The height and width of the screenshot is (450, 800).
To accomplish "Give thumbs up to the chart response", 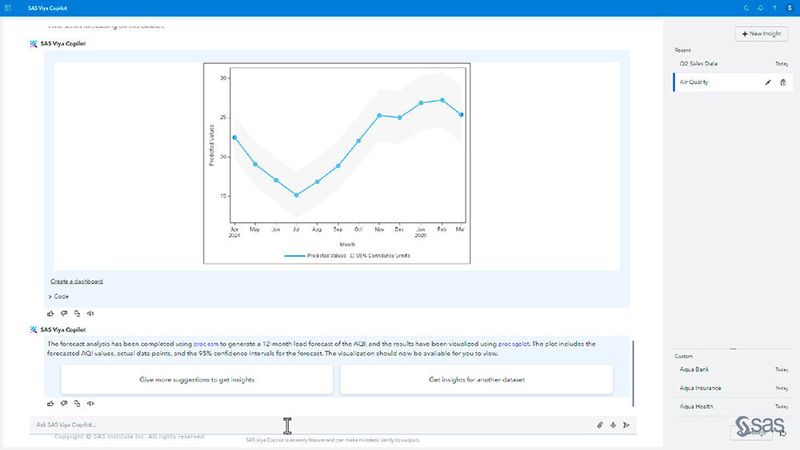I will coord(51,313).
